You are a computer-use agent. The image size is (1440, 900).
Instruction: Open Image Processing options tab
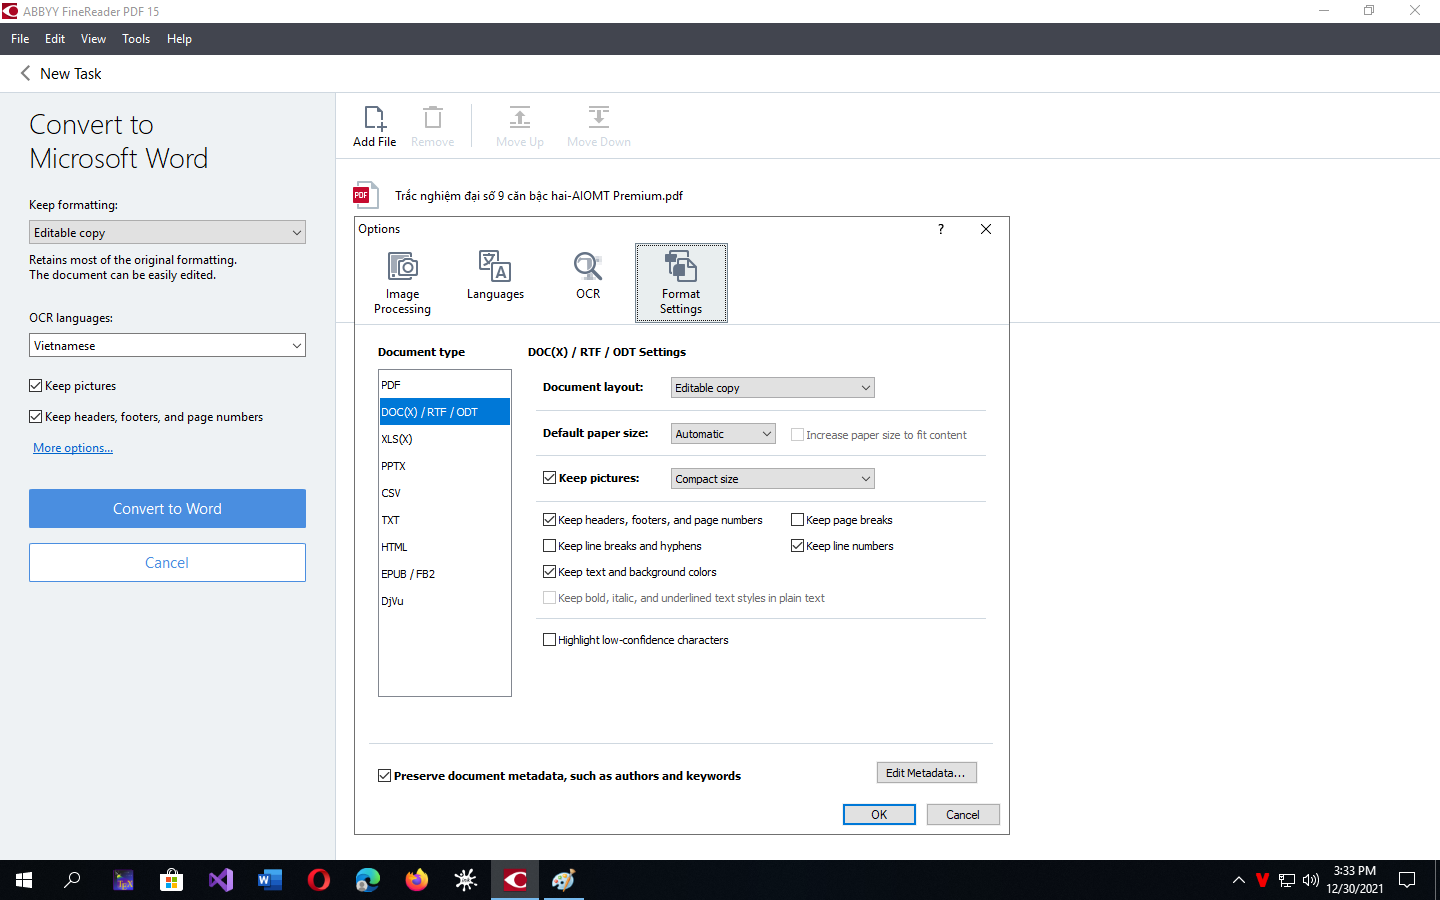click(x=402, y=283)
